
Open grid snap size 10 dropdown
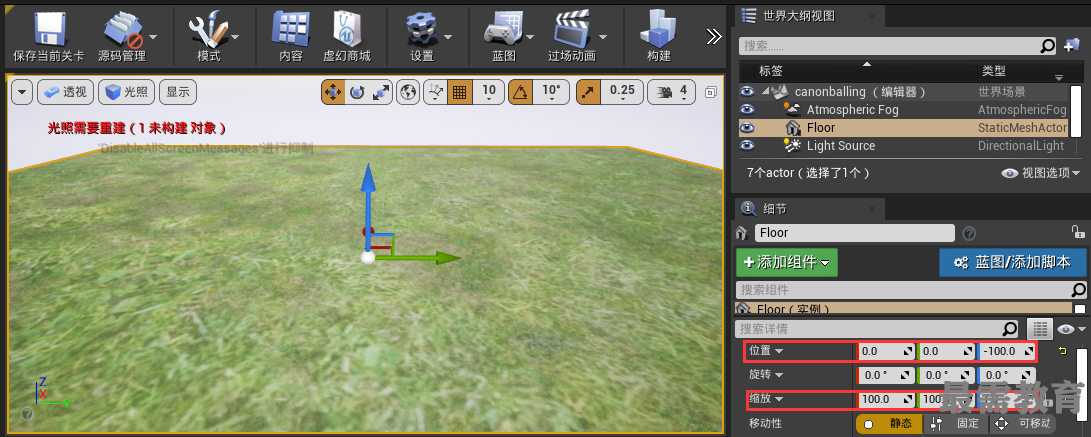[489, 92]
